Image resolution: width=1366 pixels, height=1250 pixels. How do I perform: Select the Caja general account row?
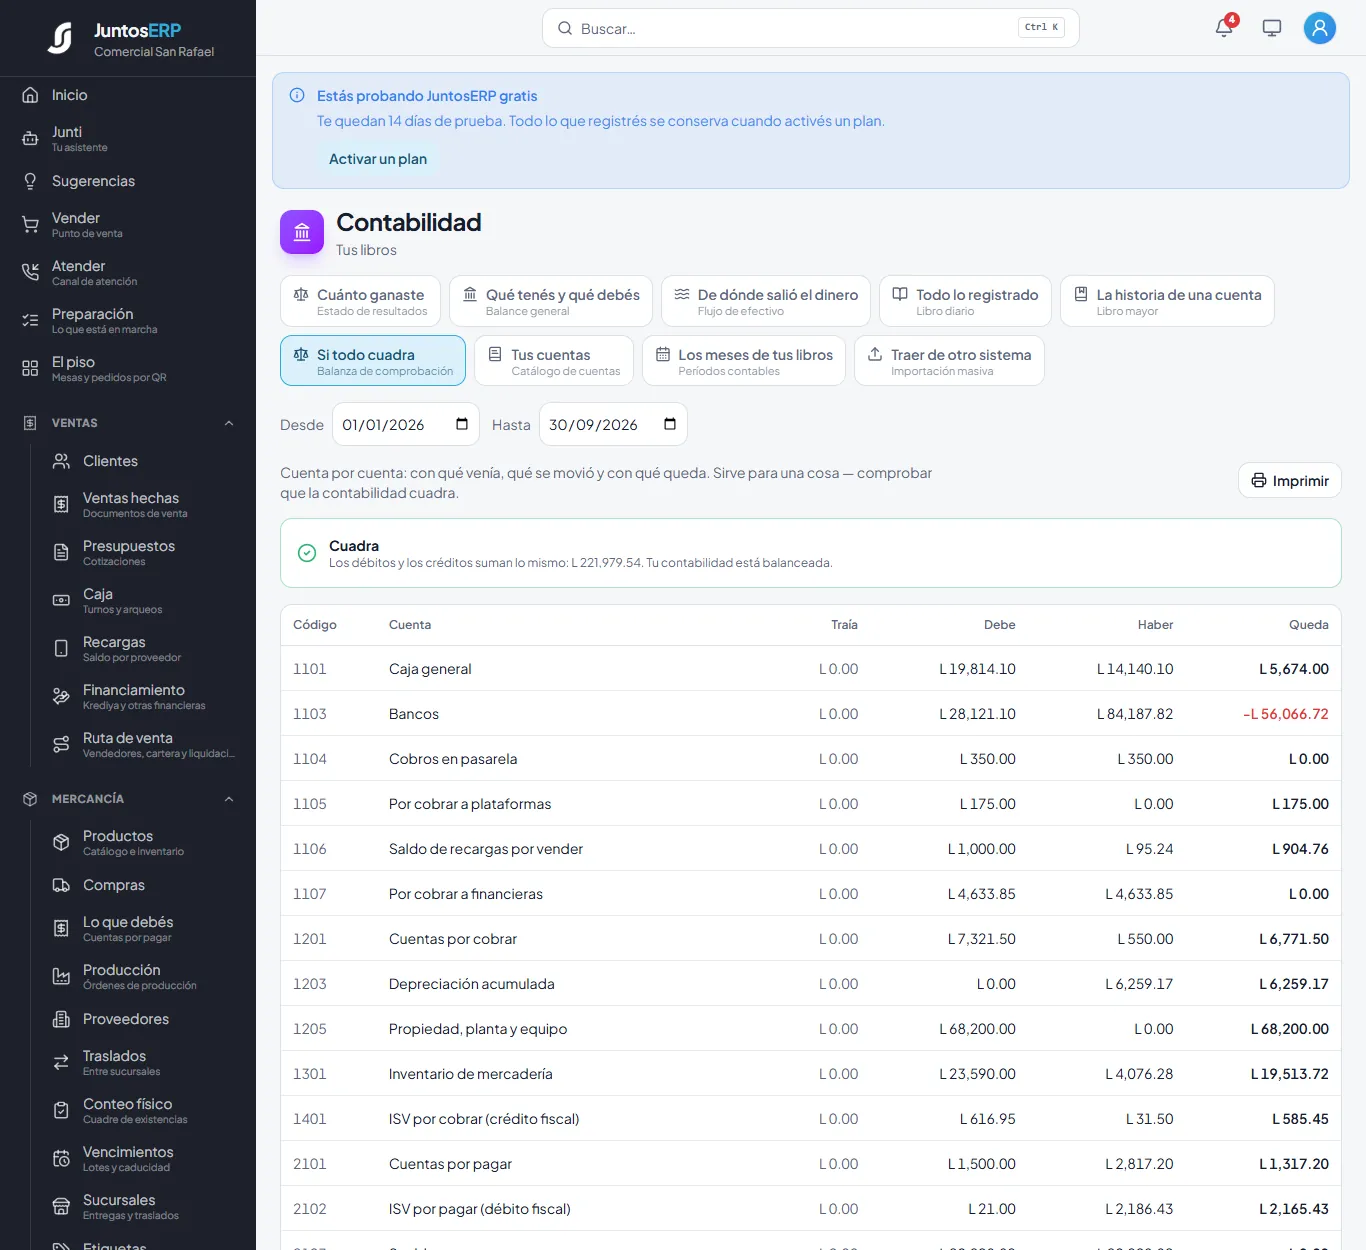tap(811, 668)
